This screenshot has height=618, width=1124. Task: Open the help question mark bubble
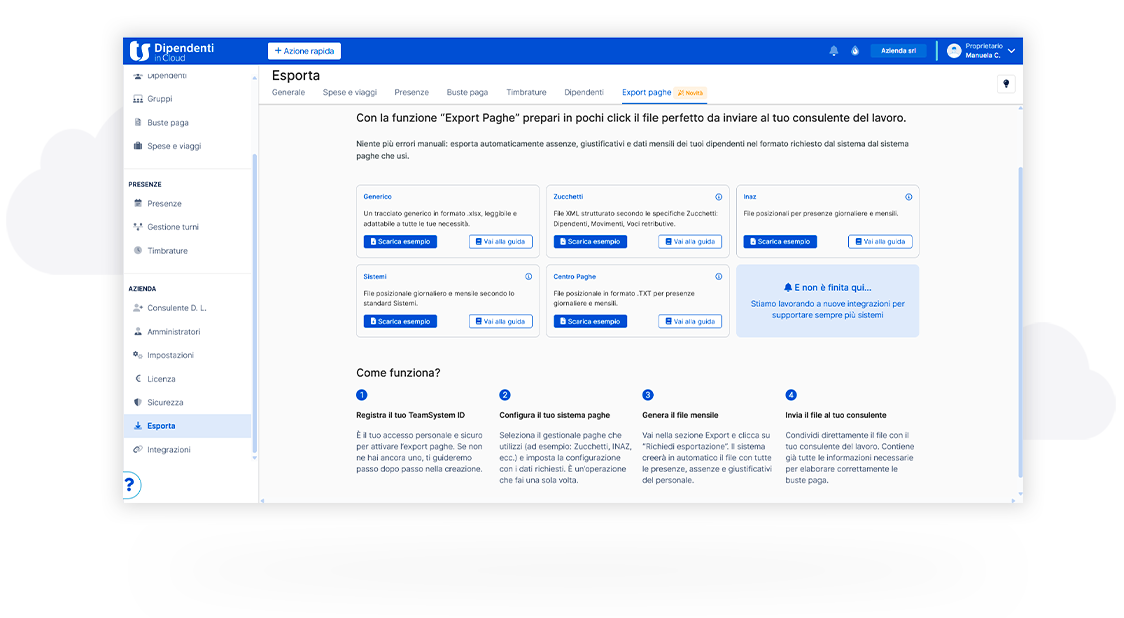tap(129, 484)
